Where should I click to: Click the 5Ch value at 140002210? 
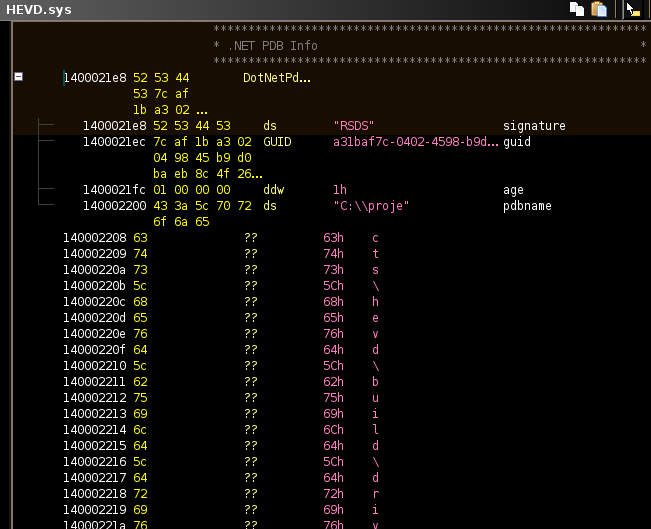tap(333, 366)
